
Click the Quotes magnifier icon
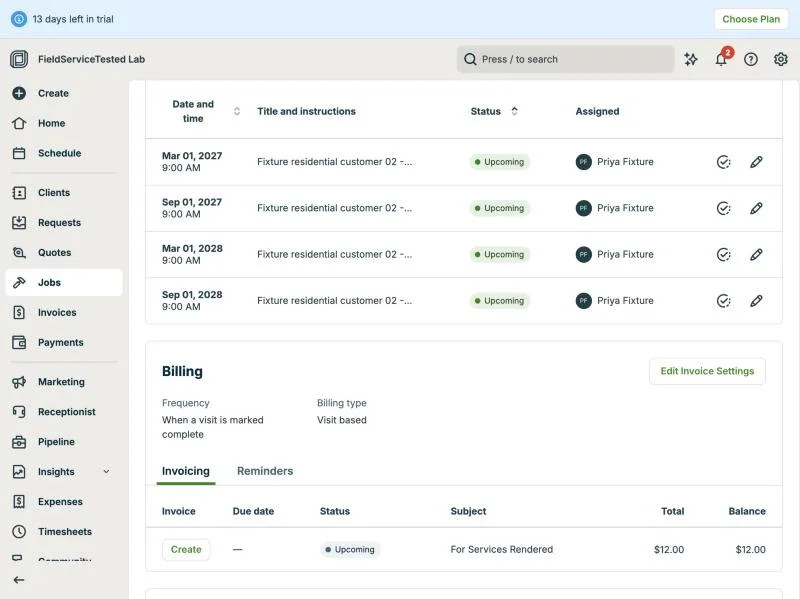(x=19, y=253)
